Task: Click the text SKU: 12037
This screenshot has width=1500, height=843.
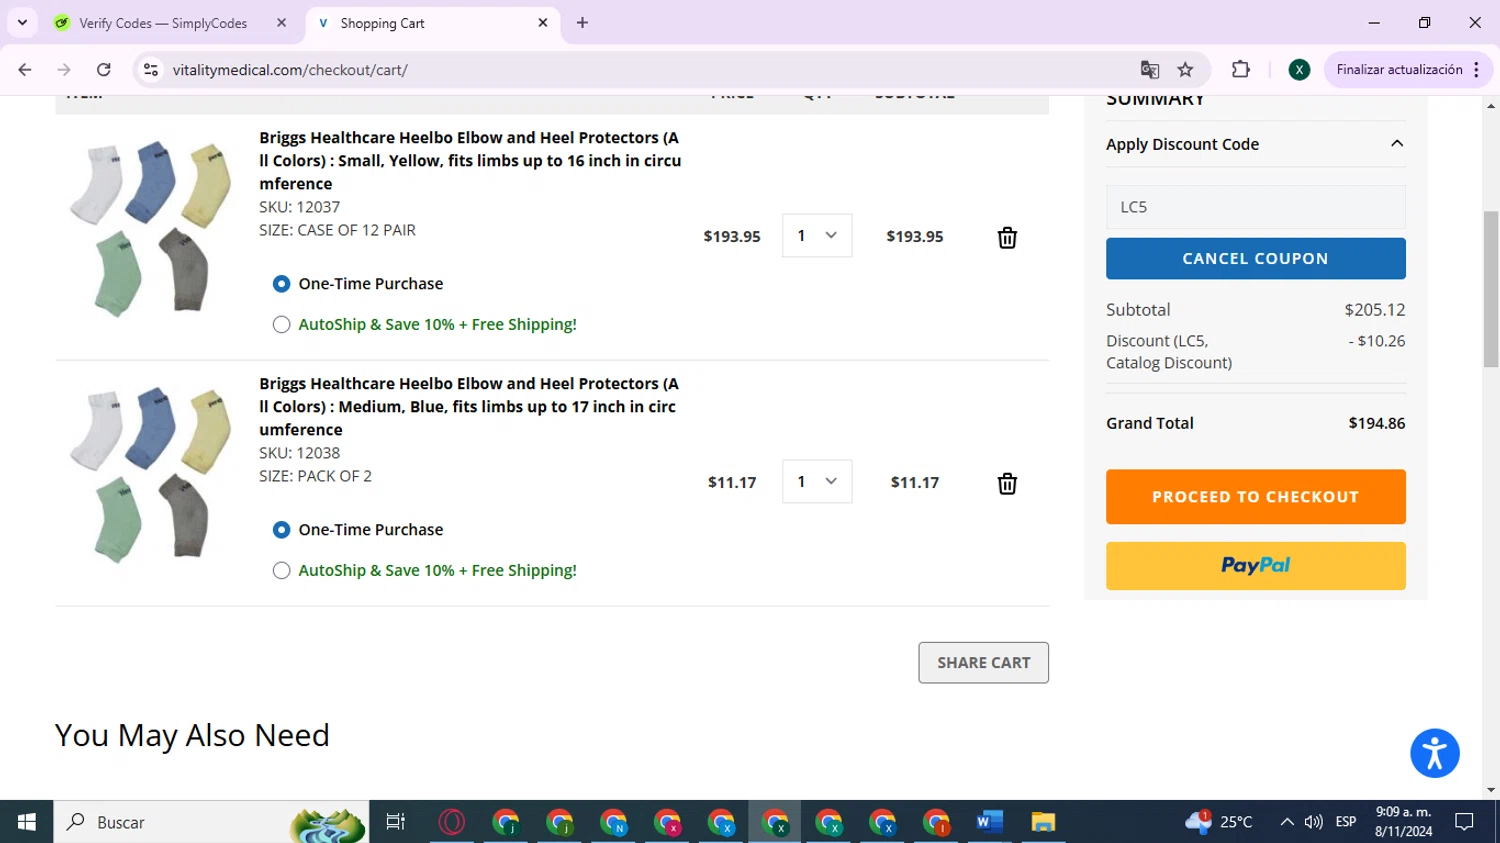Action: [x=300, y=207]
